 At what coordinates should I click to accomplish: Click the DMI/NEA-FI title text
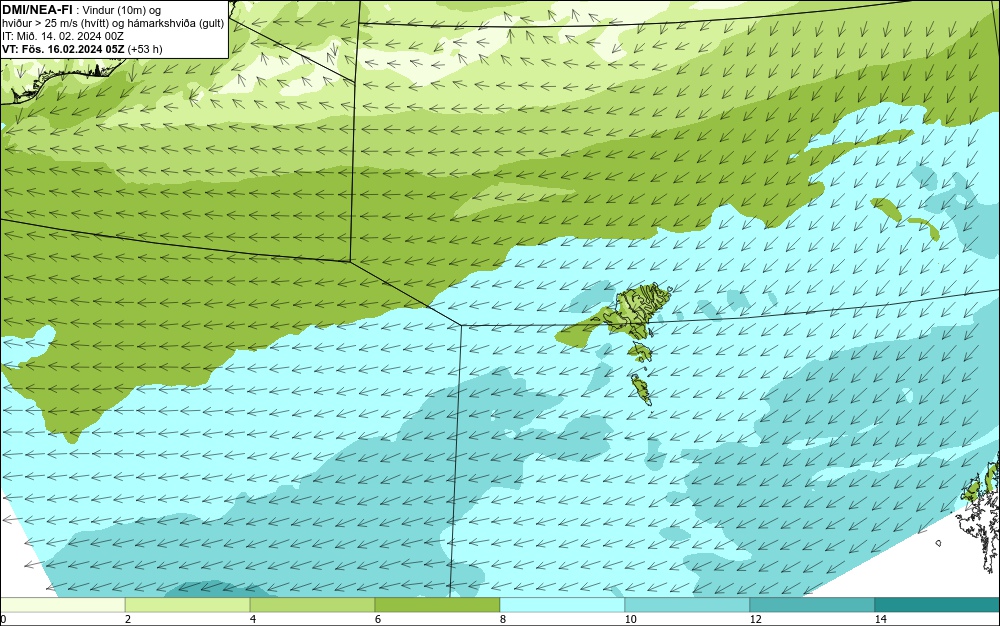pyautogui.click(x=37, y=9)
